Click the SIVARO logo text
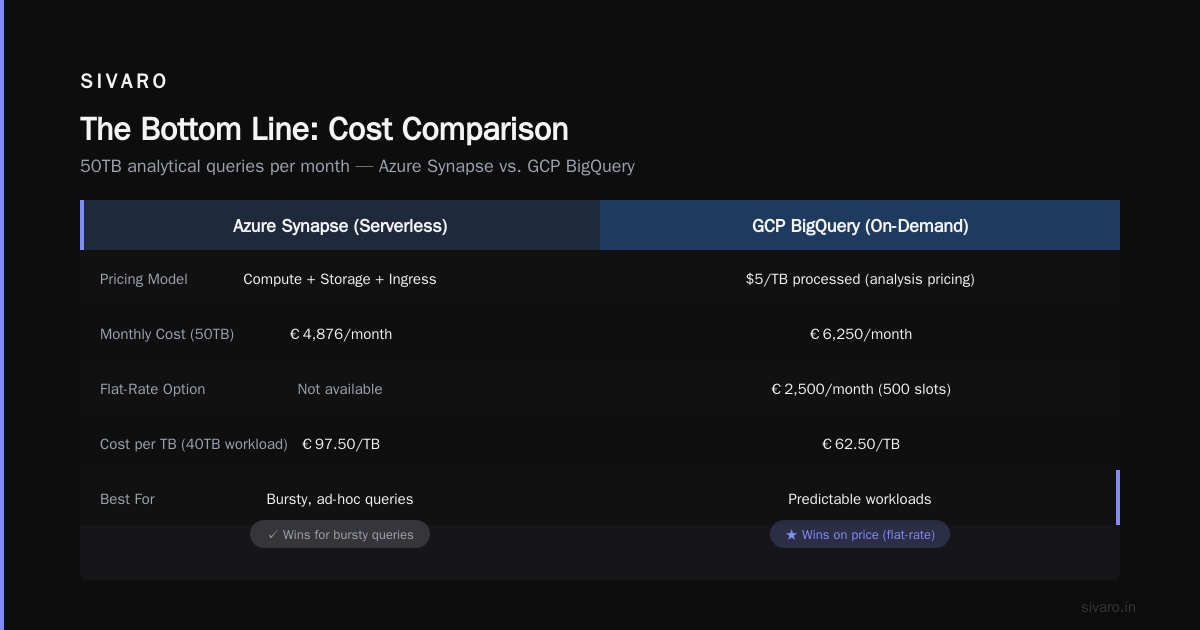 [124, 82]
